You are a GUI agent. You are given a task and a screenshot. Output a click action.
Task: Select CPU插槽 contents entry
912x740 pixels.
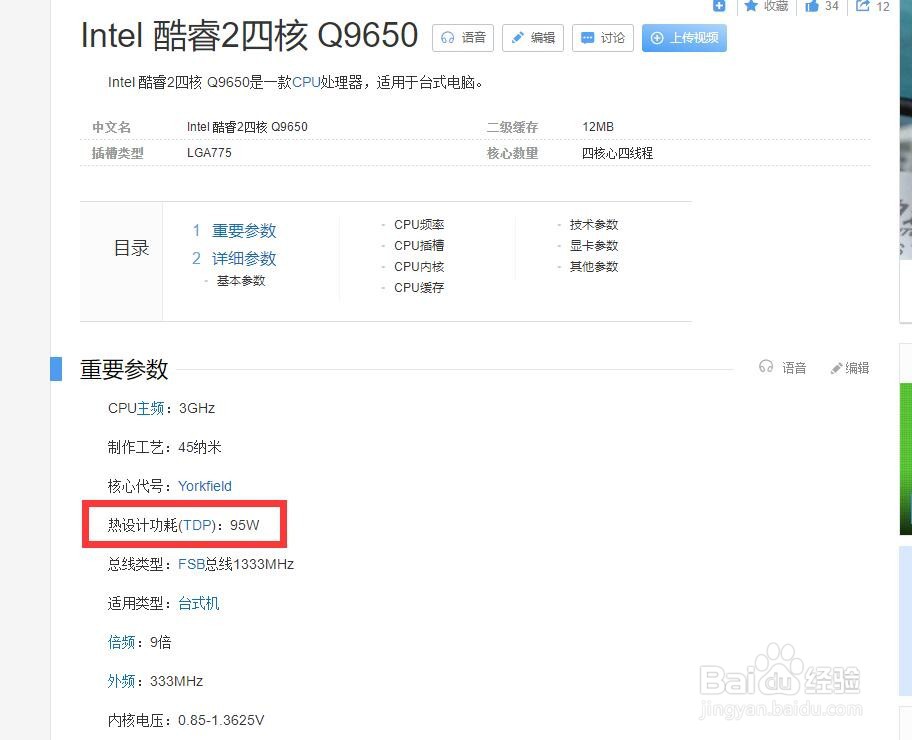419,246
